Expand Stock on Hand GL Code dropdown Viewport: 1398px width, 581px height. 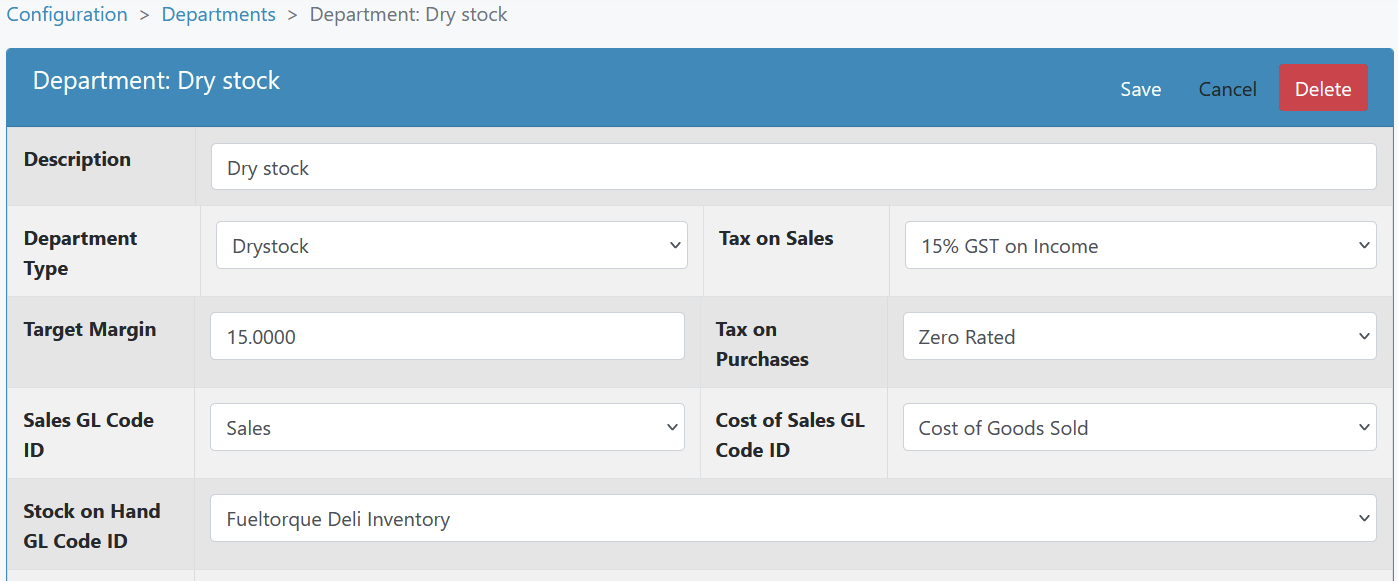(x=794, y=518)
